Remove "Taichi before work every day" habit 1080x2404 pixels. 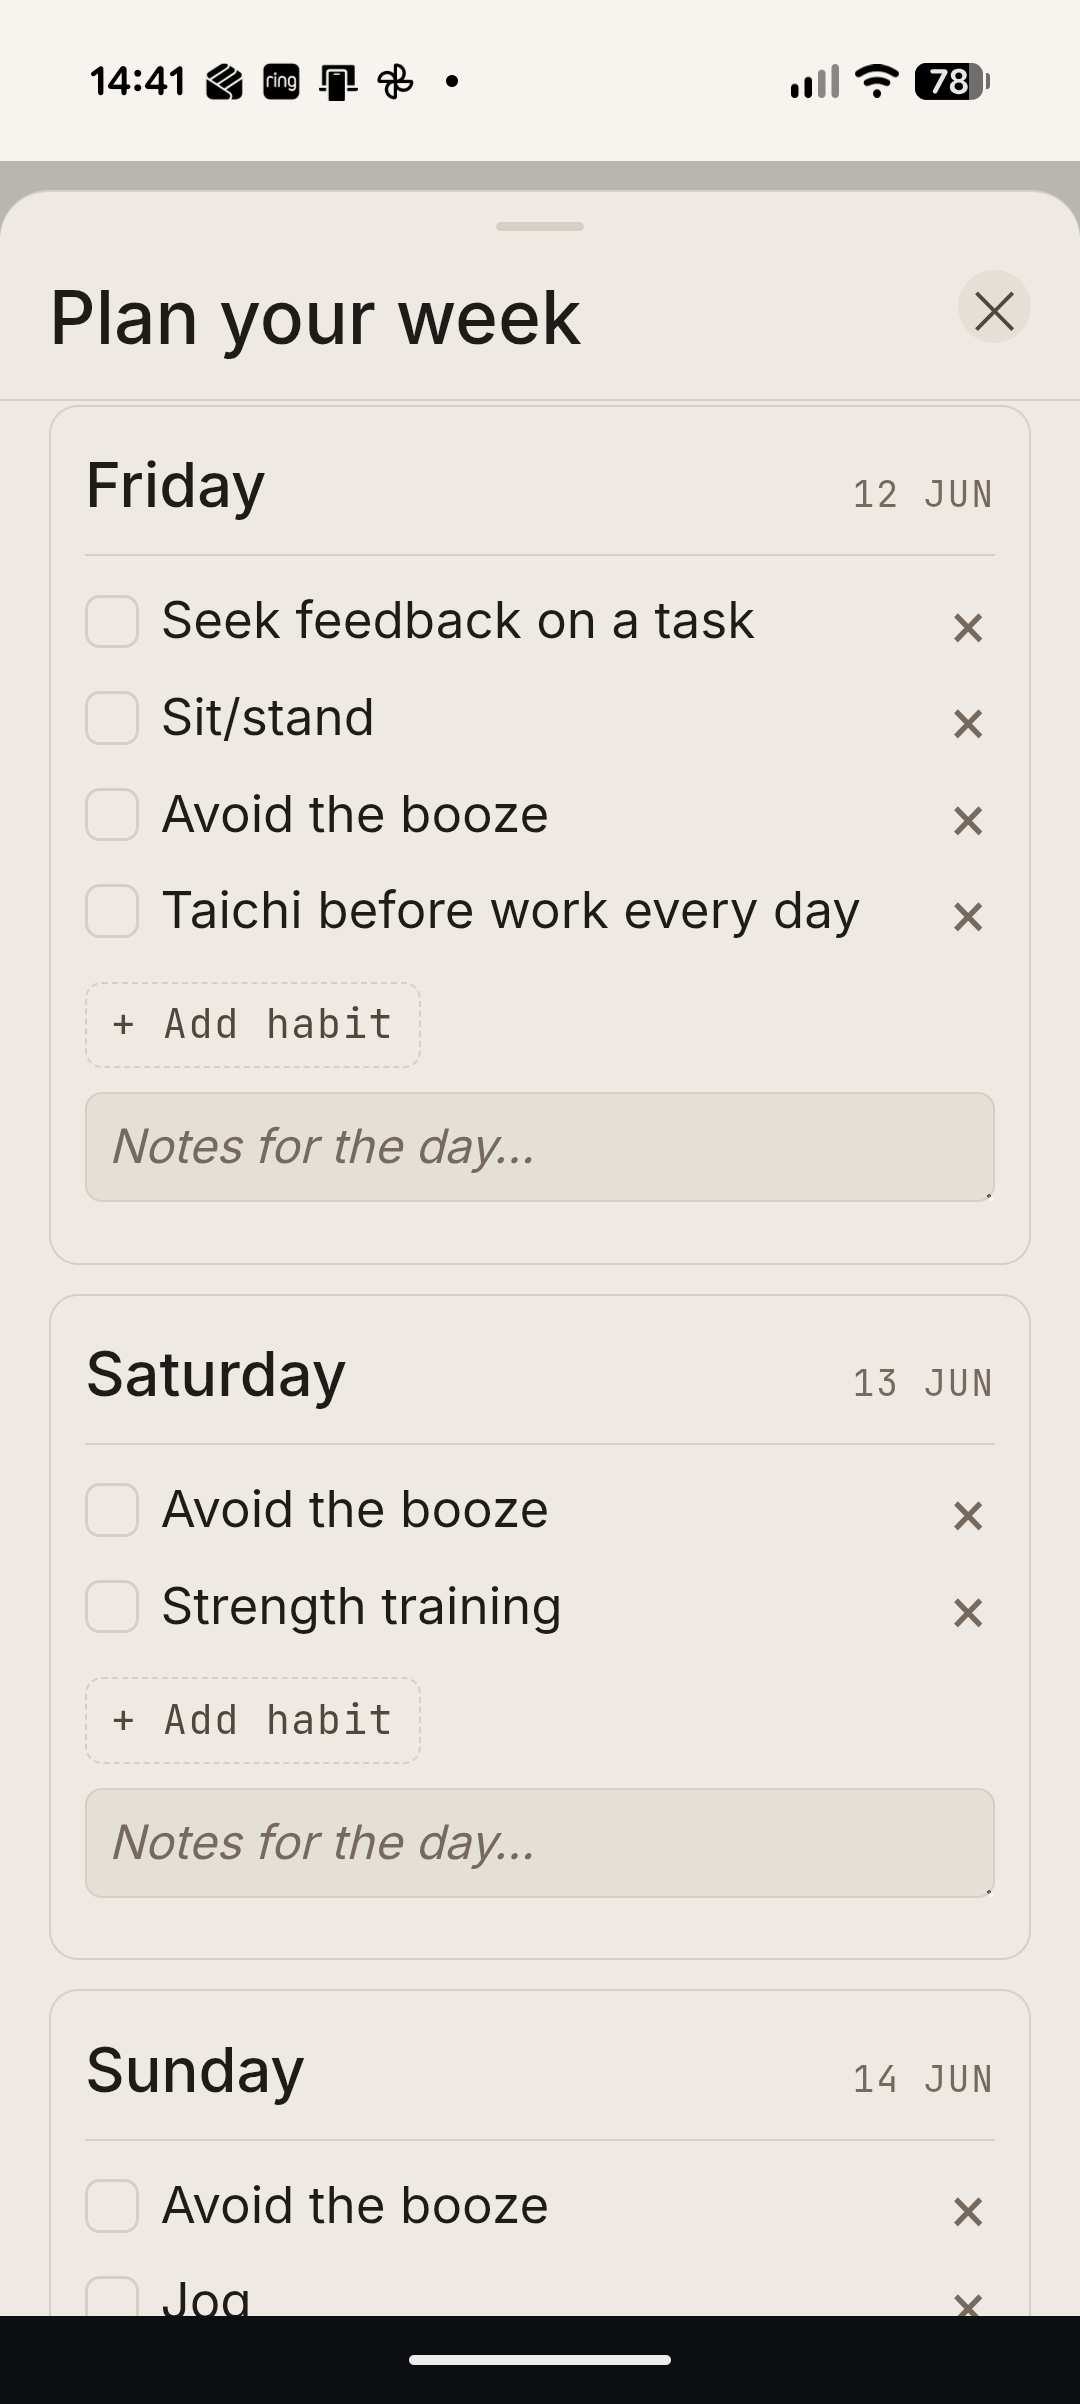(x=968, y=917)
